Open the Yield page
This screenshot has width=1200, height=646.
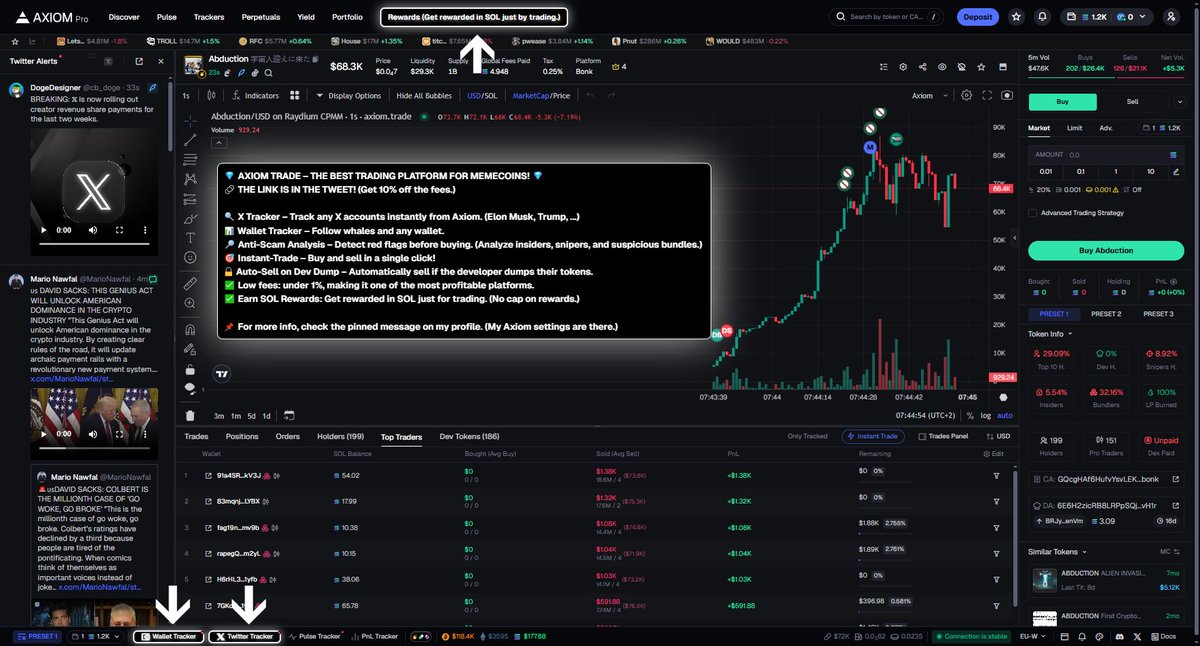click(306, 17)
